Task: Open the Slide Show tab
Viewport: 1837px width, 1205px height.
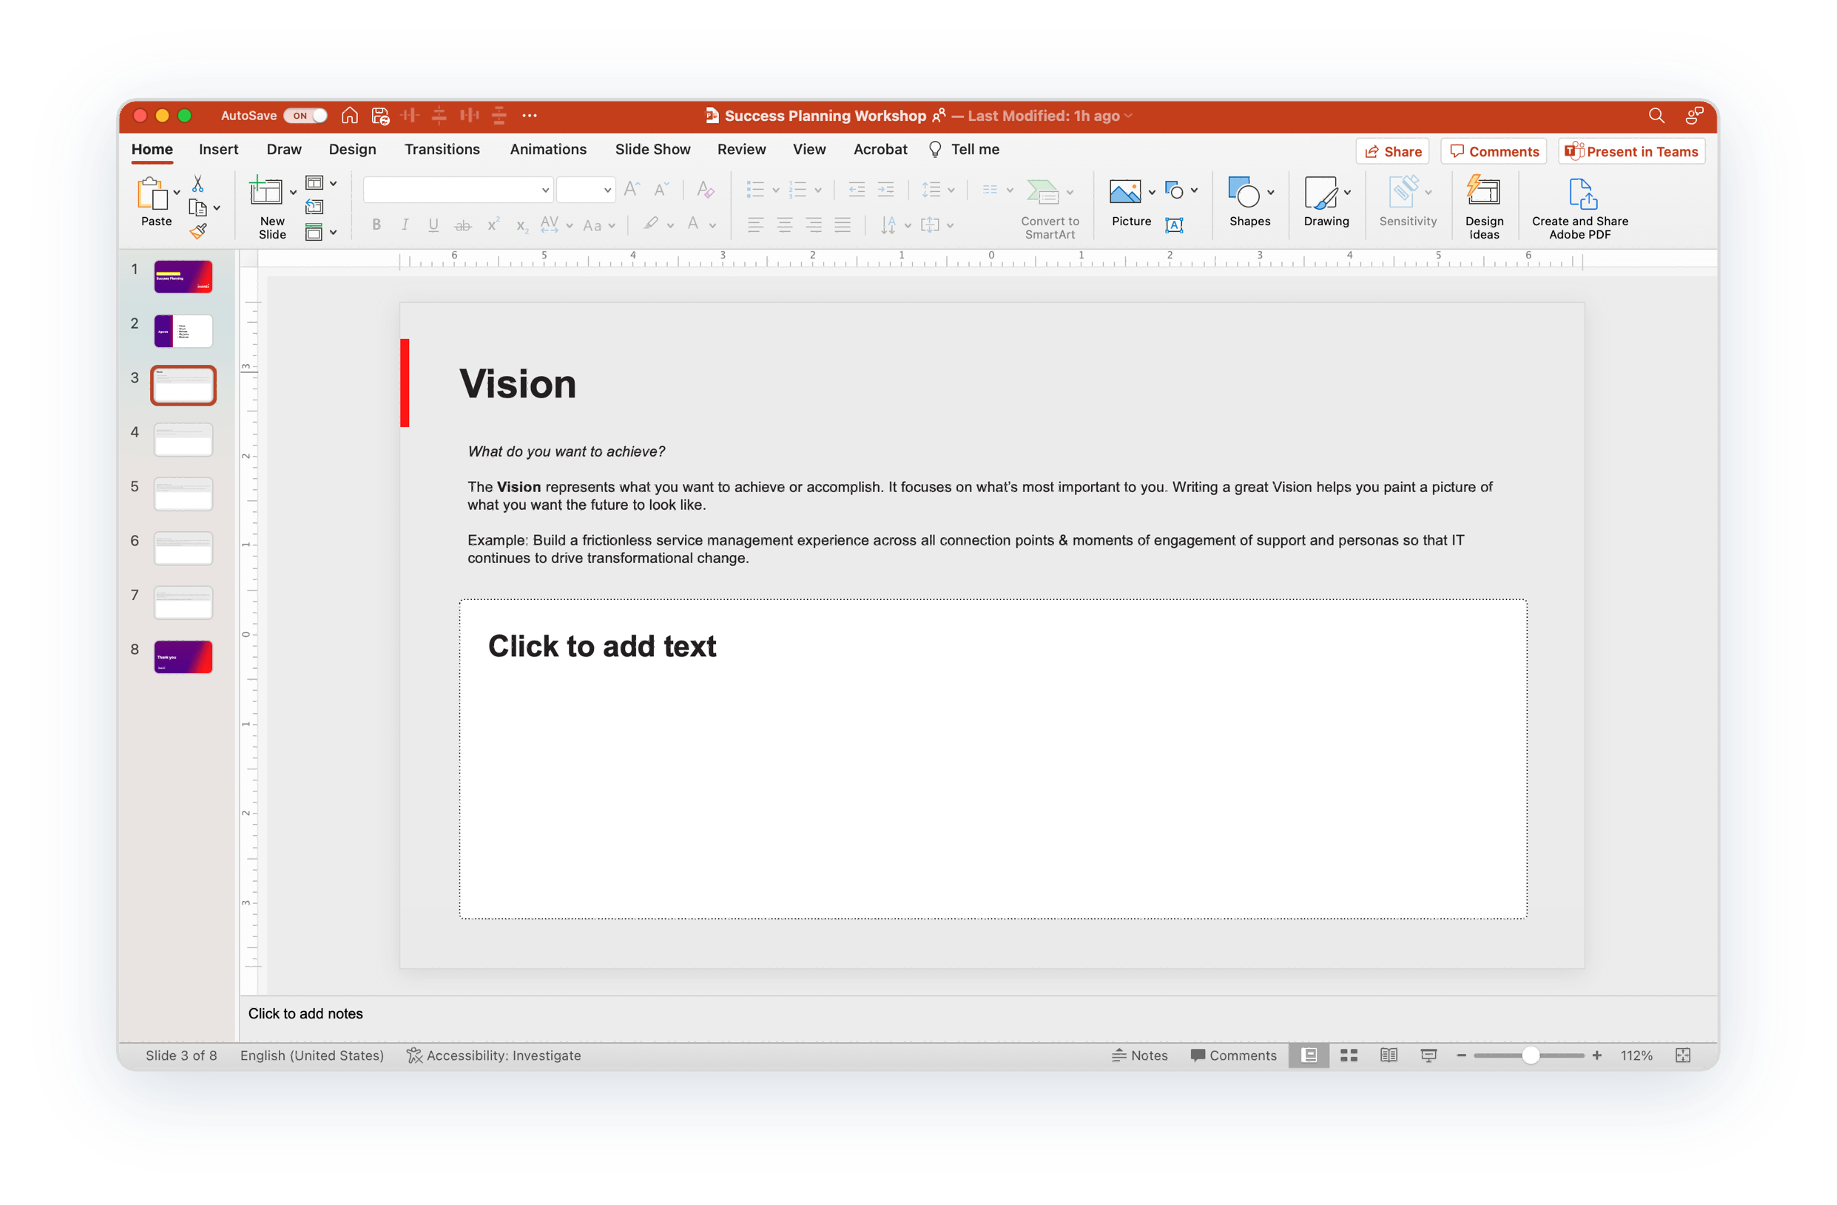Action: [x=652, y=149]
